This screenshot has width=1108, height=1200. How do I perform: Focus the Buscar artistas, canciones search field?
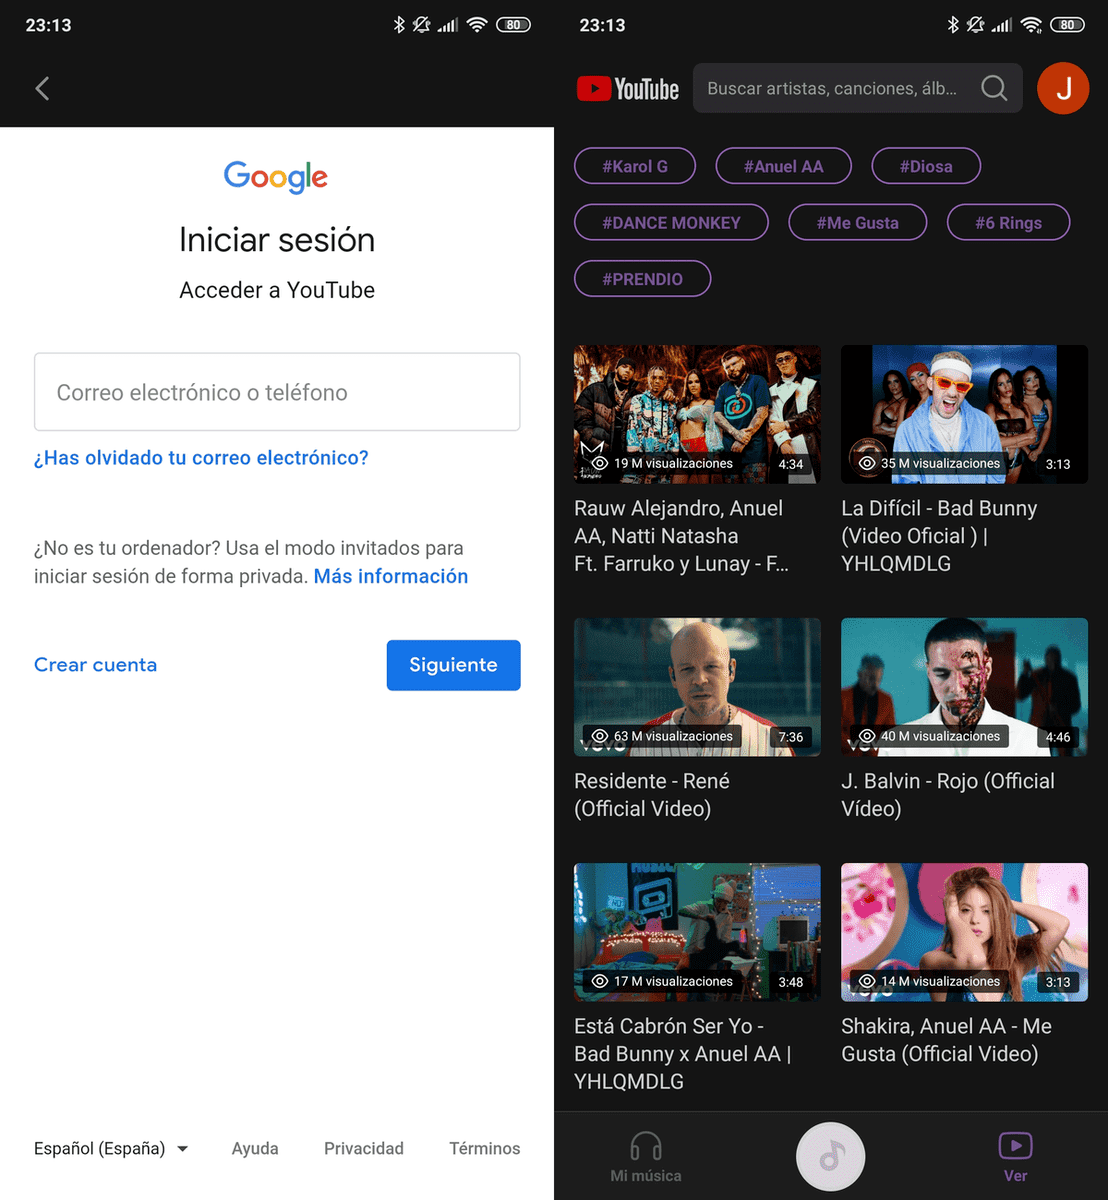[858, 88]
